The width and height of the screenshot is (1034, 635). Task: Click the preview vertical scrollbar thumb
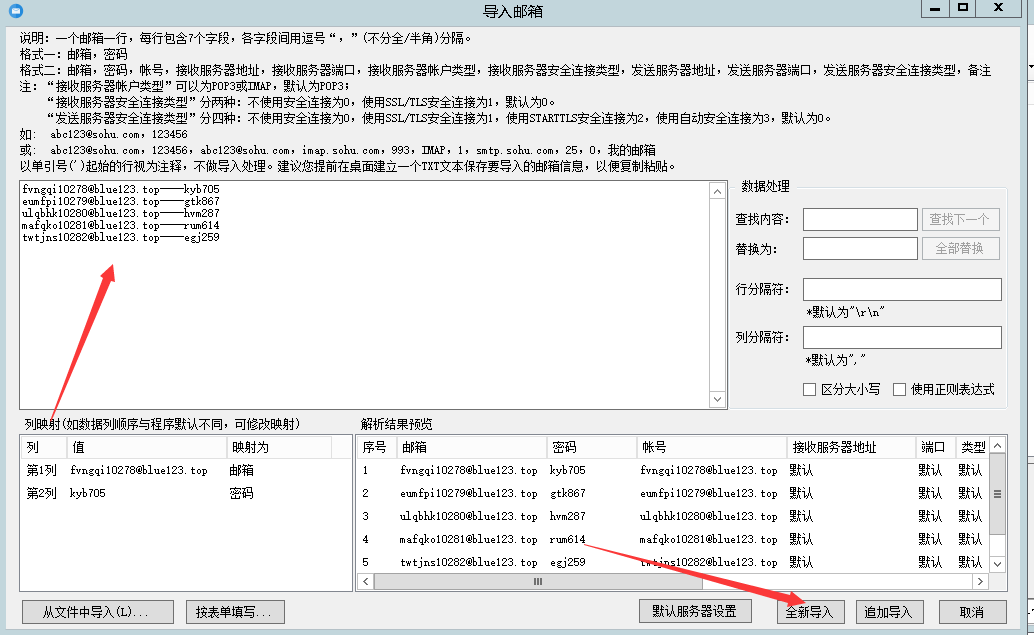pos(998,494)
